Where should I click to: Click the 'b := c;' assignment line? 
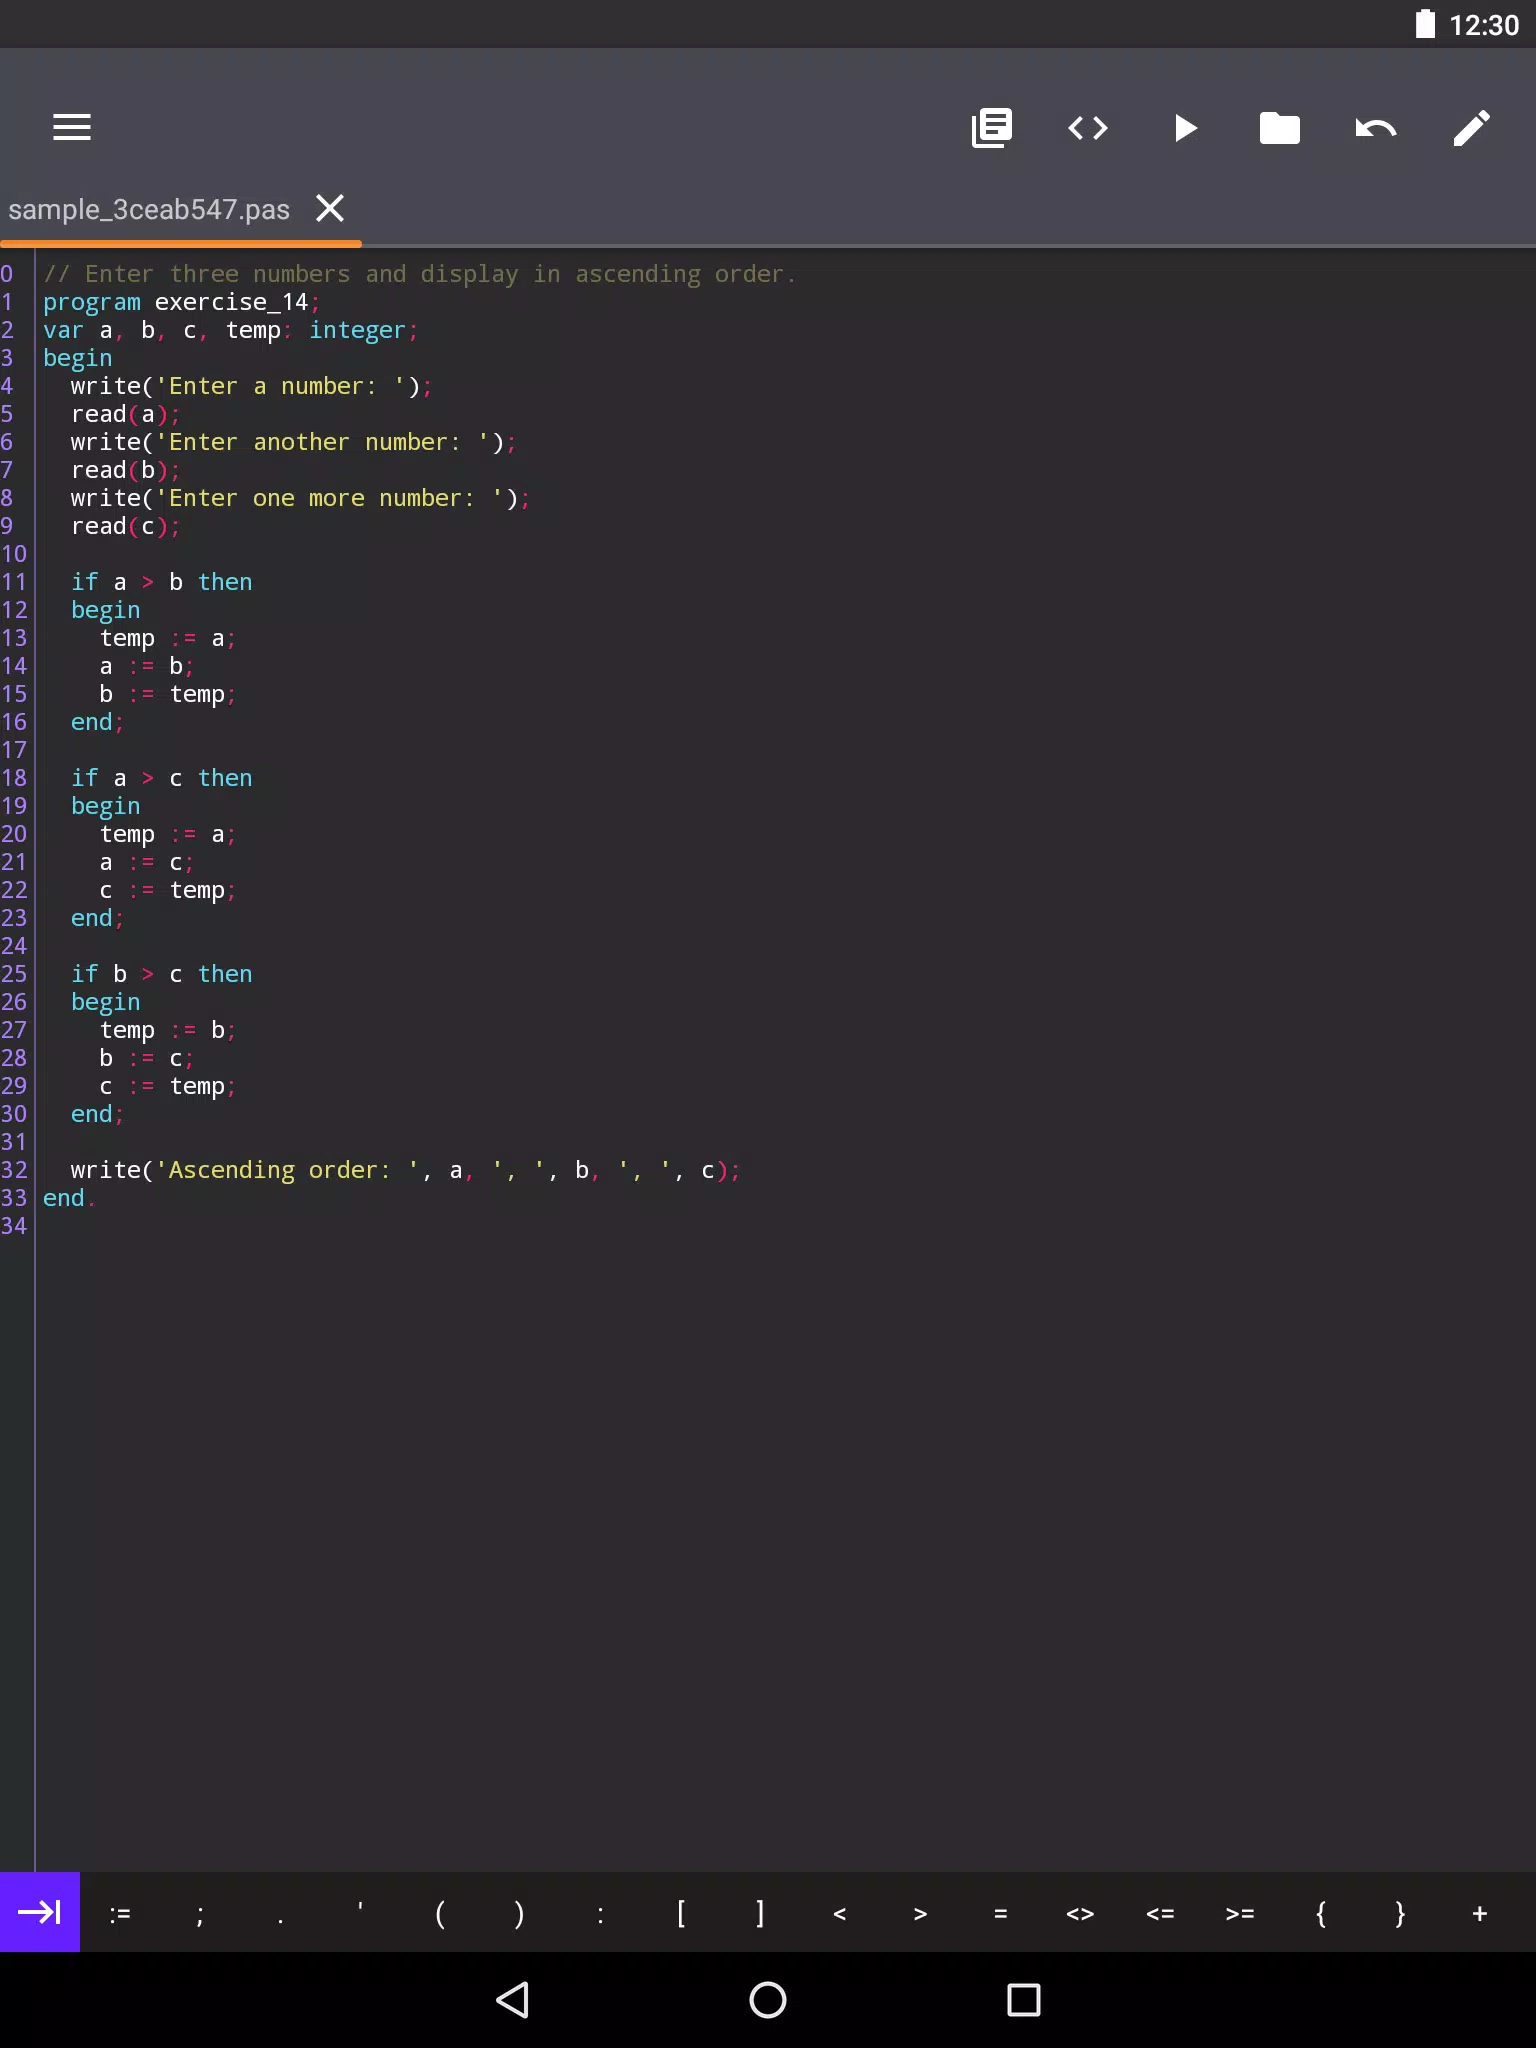[146, 1058]
